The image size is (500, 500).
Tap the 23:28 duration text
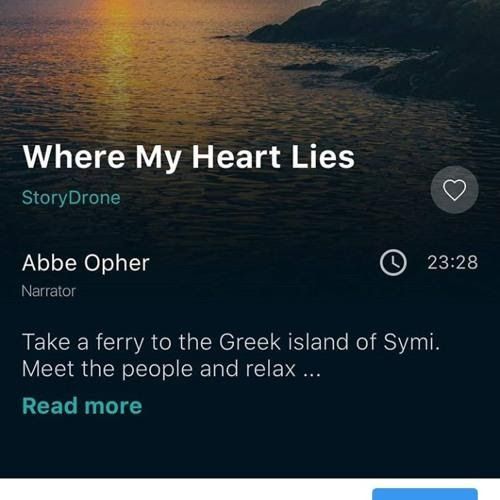tap(452, 262)
